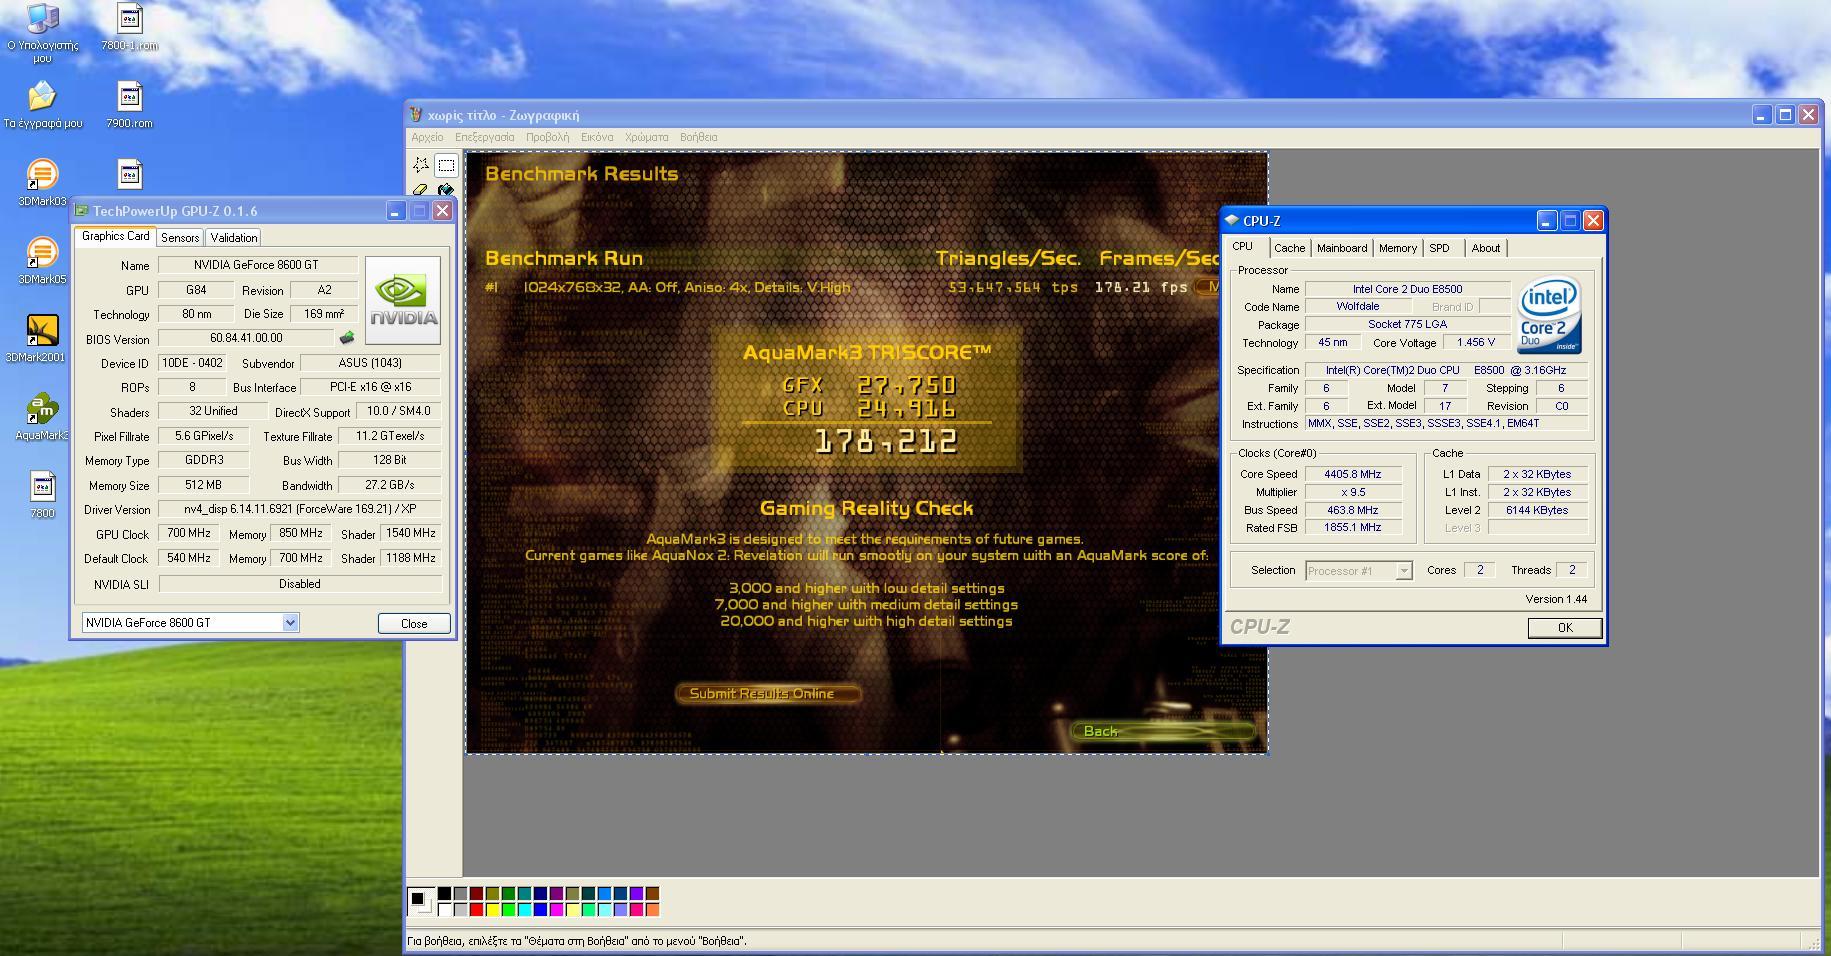The height and width of the screenshot is (956, 1831).
Task: Open the Προβολή menu in Paint
Action: [547, 137]
